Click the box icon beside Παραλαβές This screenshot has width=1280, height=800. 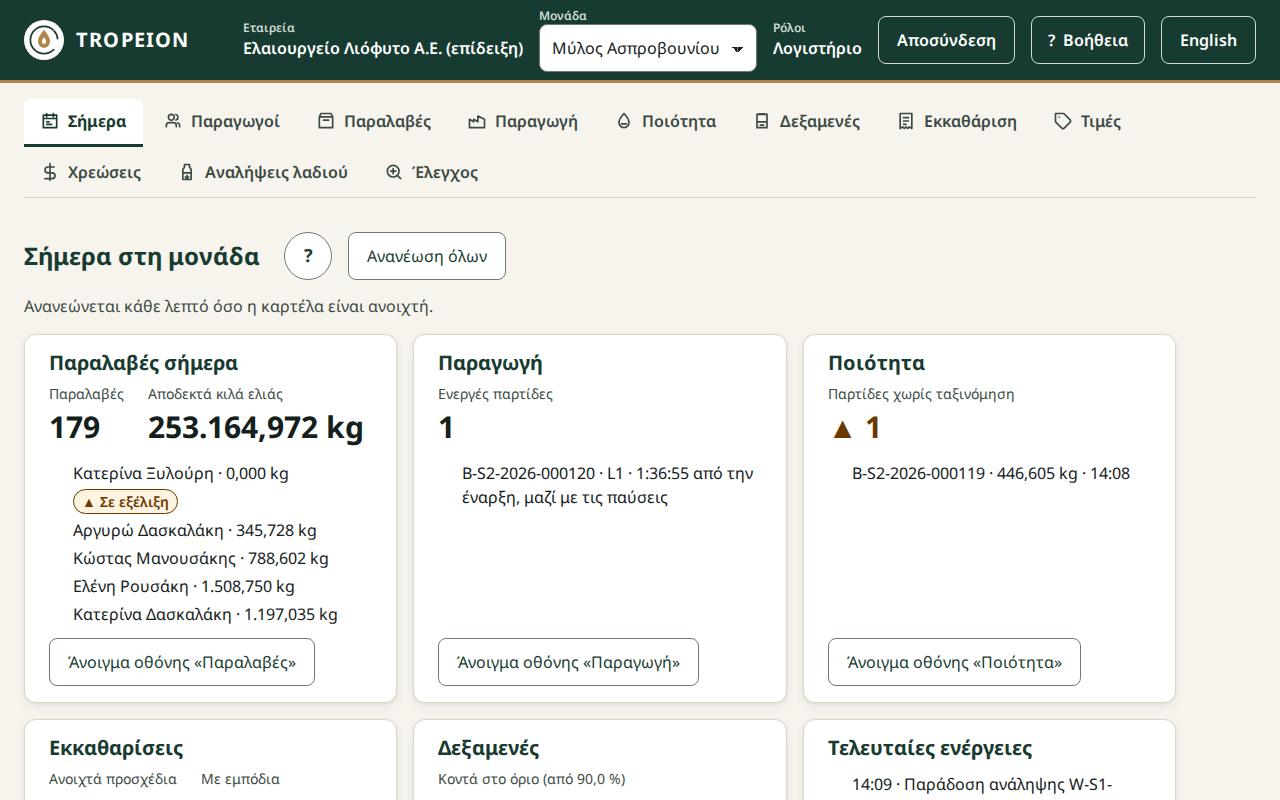click(326, 121)
